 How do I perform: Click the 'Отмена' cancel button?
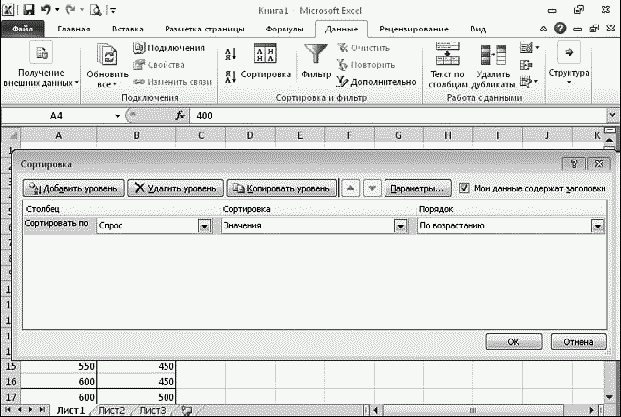[x=578, y=341]
